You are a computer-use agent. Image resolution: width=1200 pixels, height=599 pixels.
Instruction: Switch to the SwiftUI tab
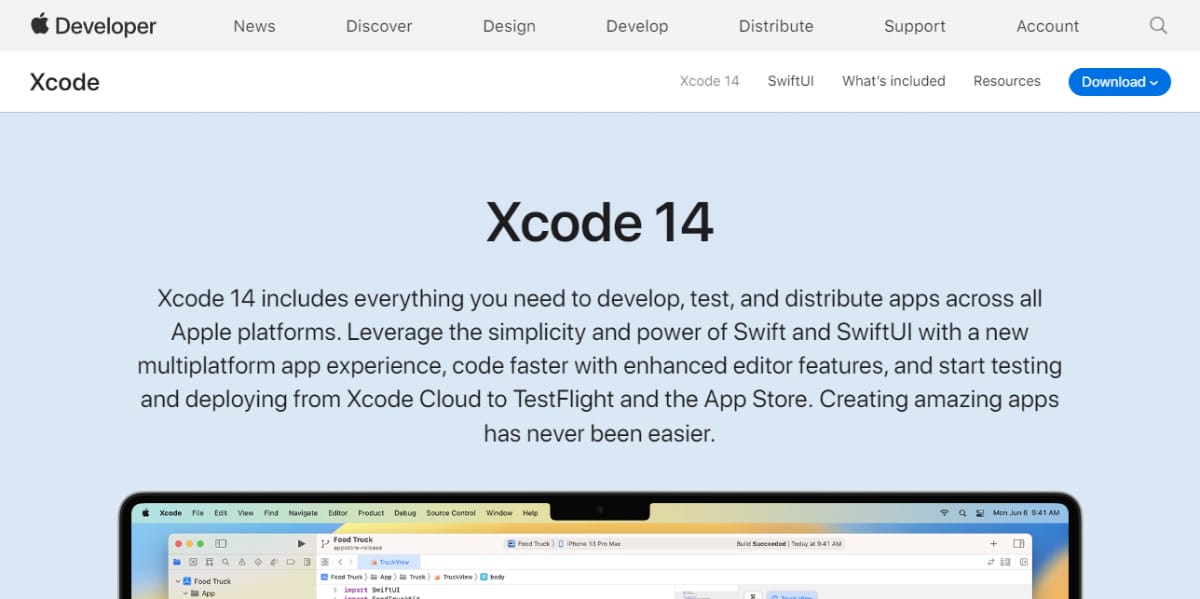point(790,81)
